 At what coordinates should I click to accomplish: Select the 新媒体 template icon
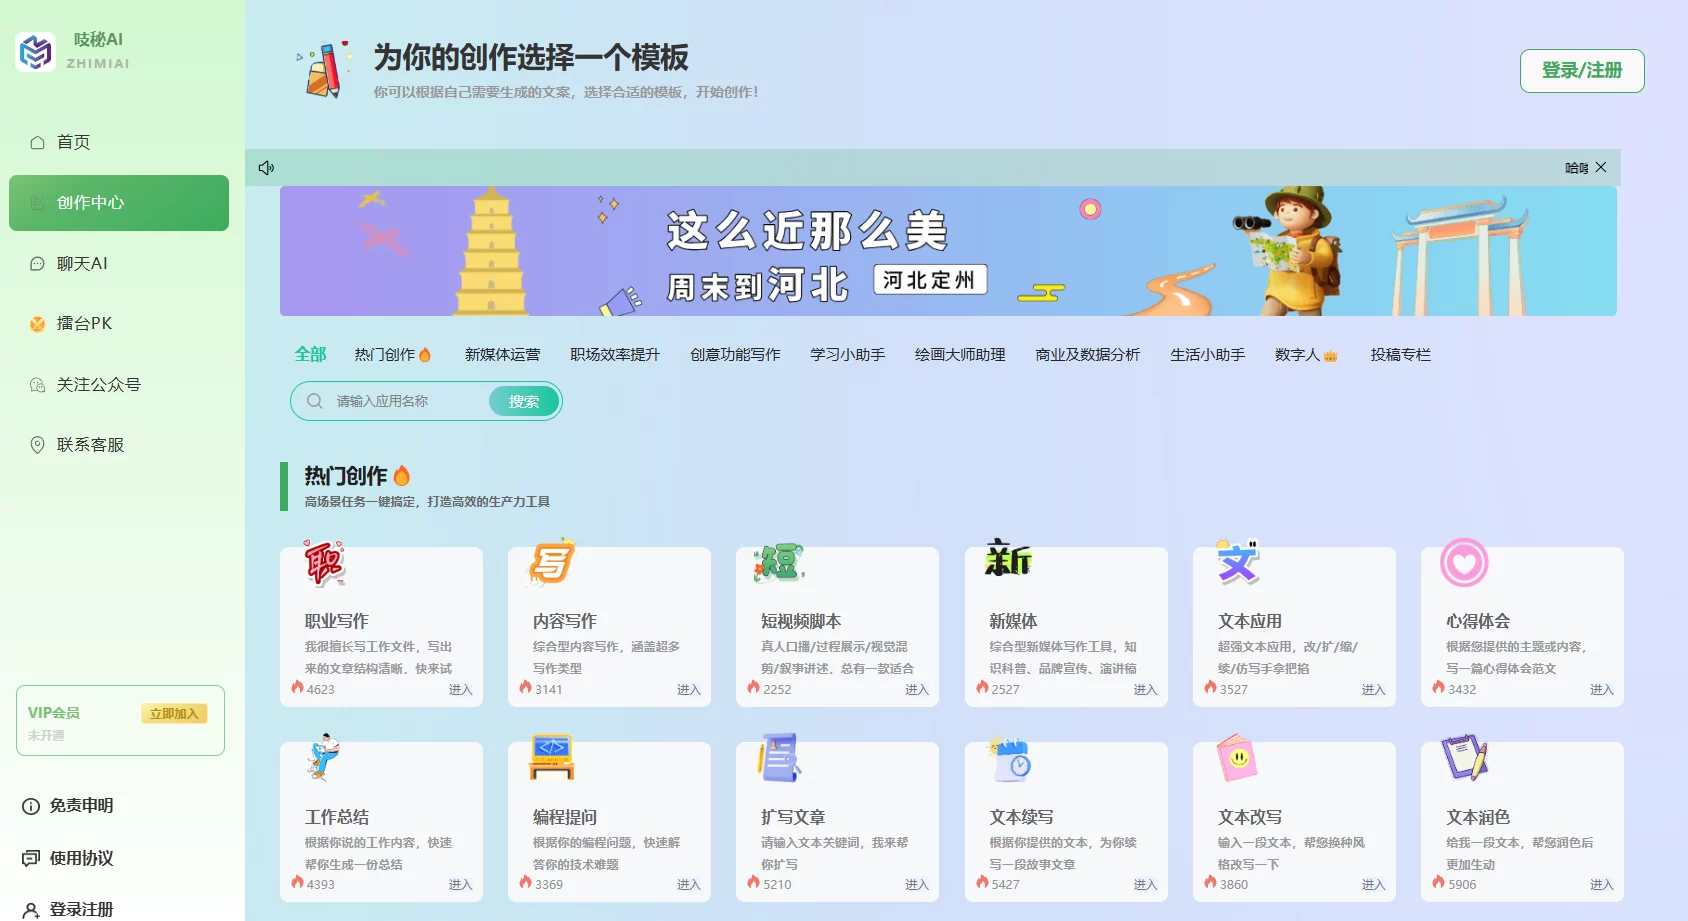(1008, 560)
